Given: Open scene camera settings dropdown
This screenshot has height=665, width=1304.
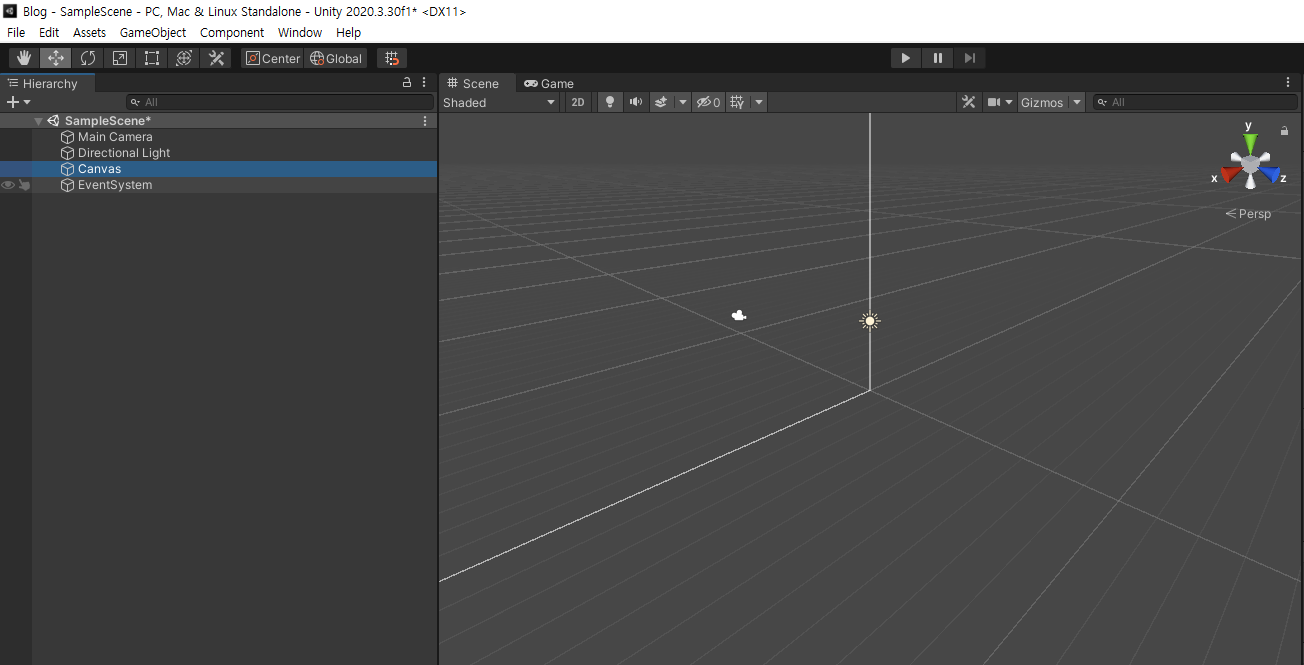Looking at the screenshot, I should 1000,102.
